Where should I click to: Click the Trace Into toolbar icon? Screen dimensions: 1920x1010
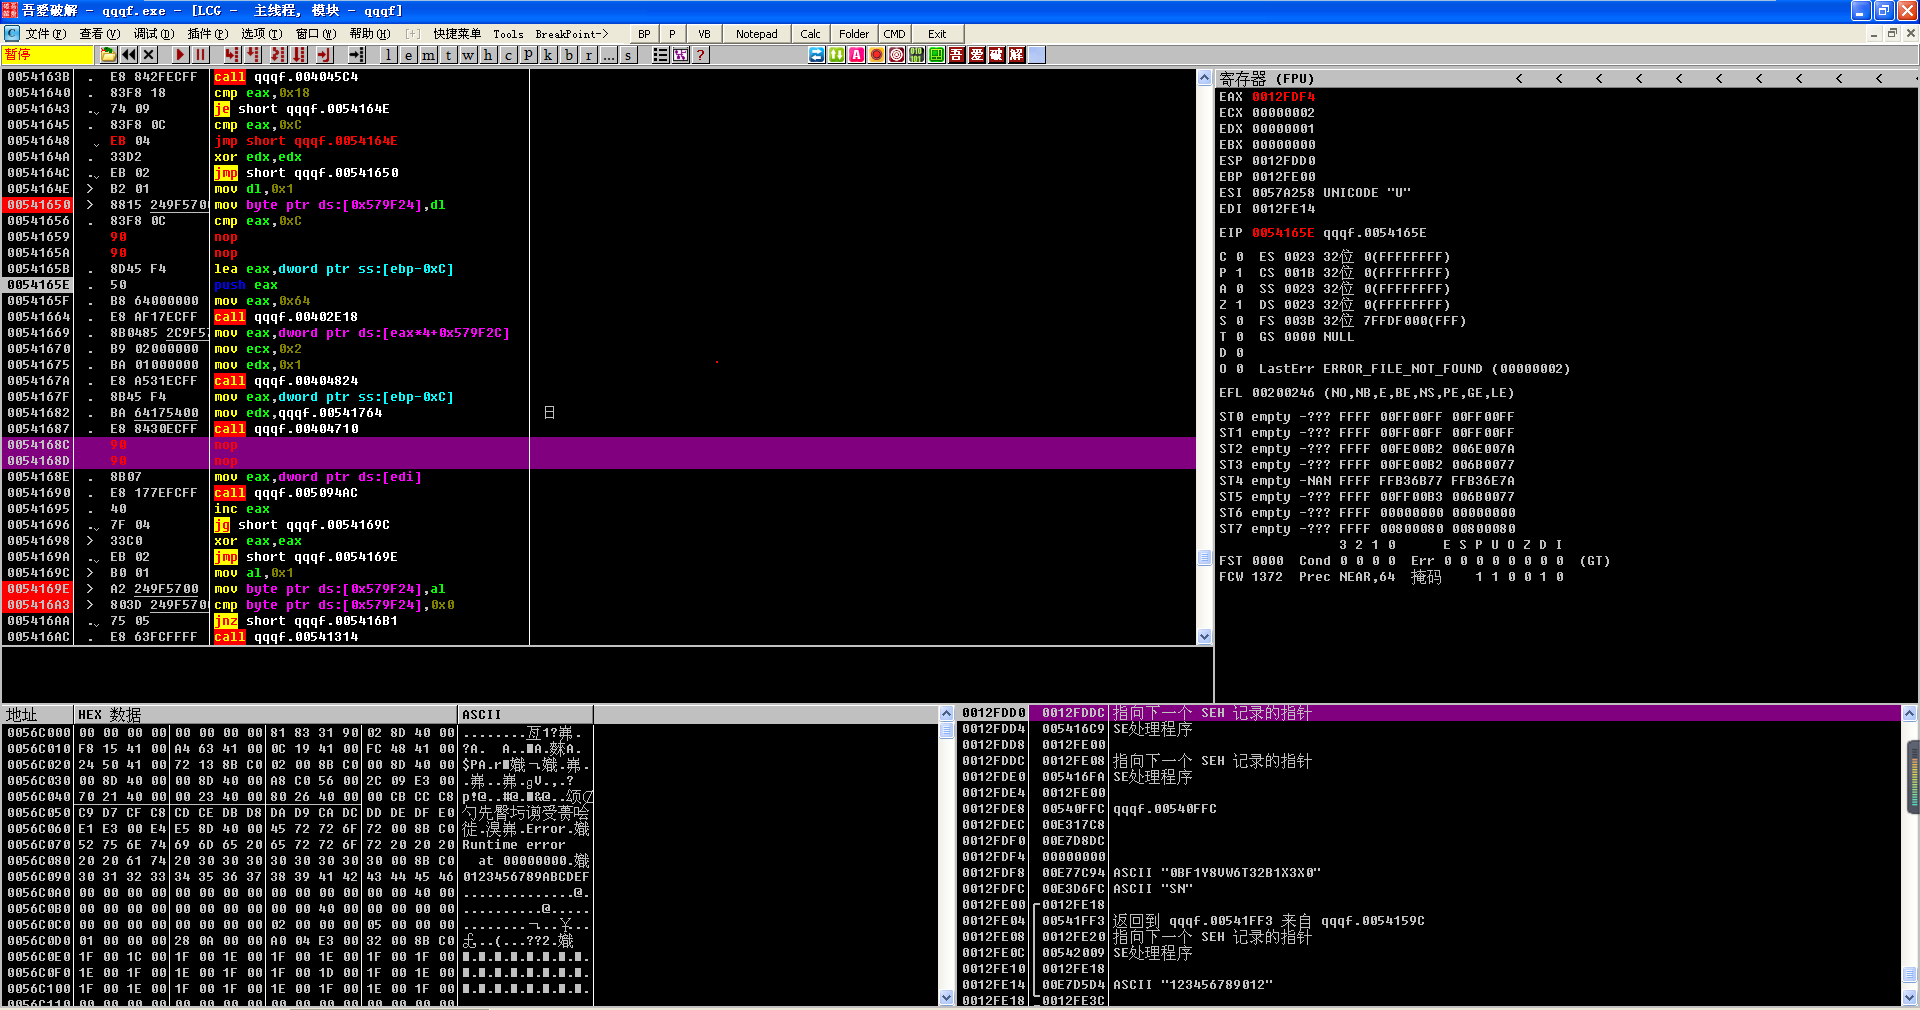(278, 55)
